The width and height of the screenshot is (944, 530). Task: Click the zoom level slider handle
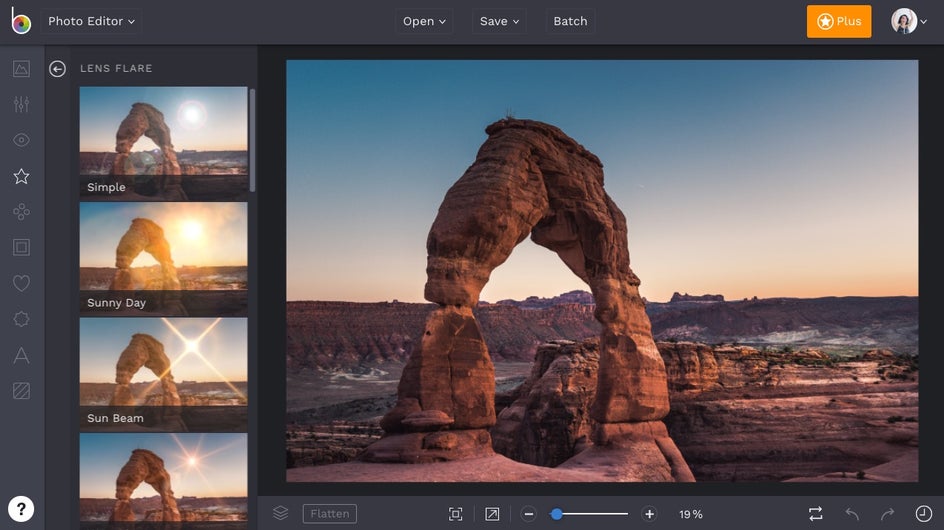click(557, 514)
